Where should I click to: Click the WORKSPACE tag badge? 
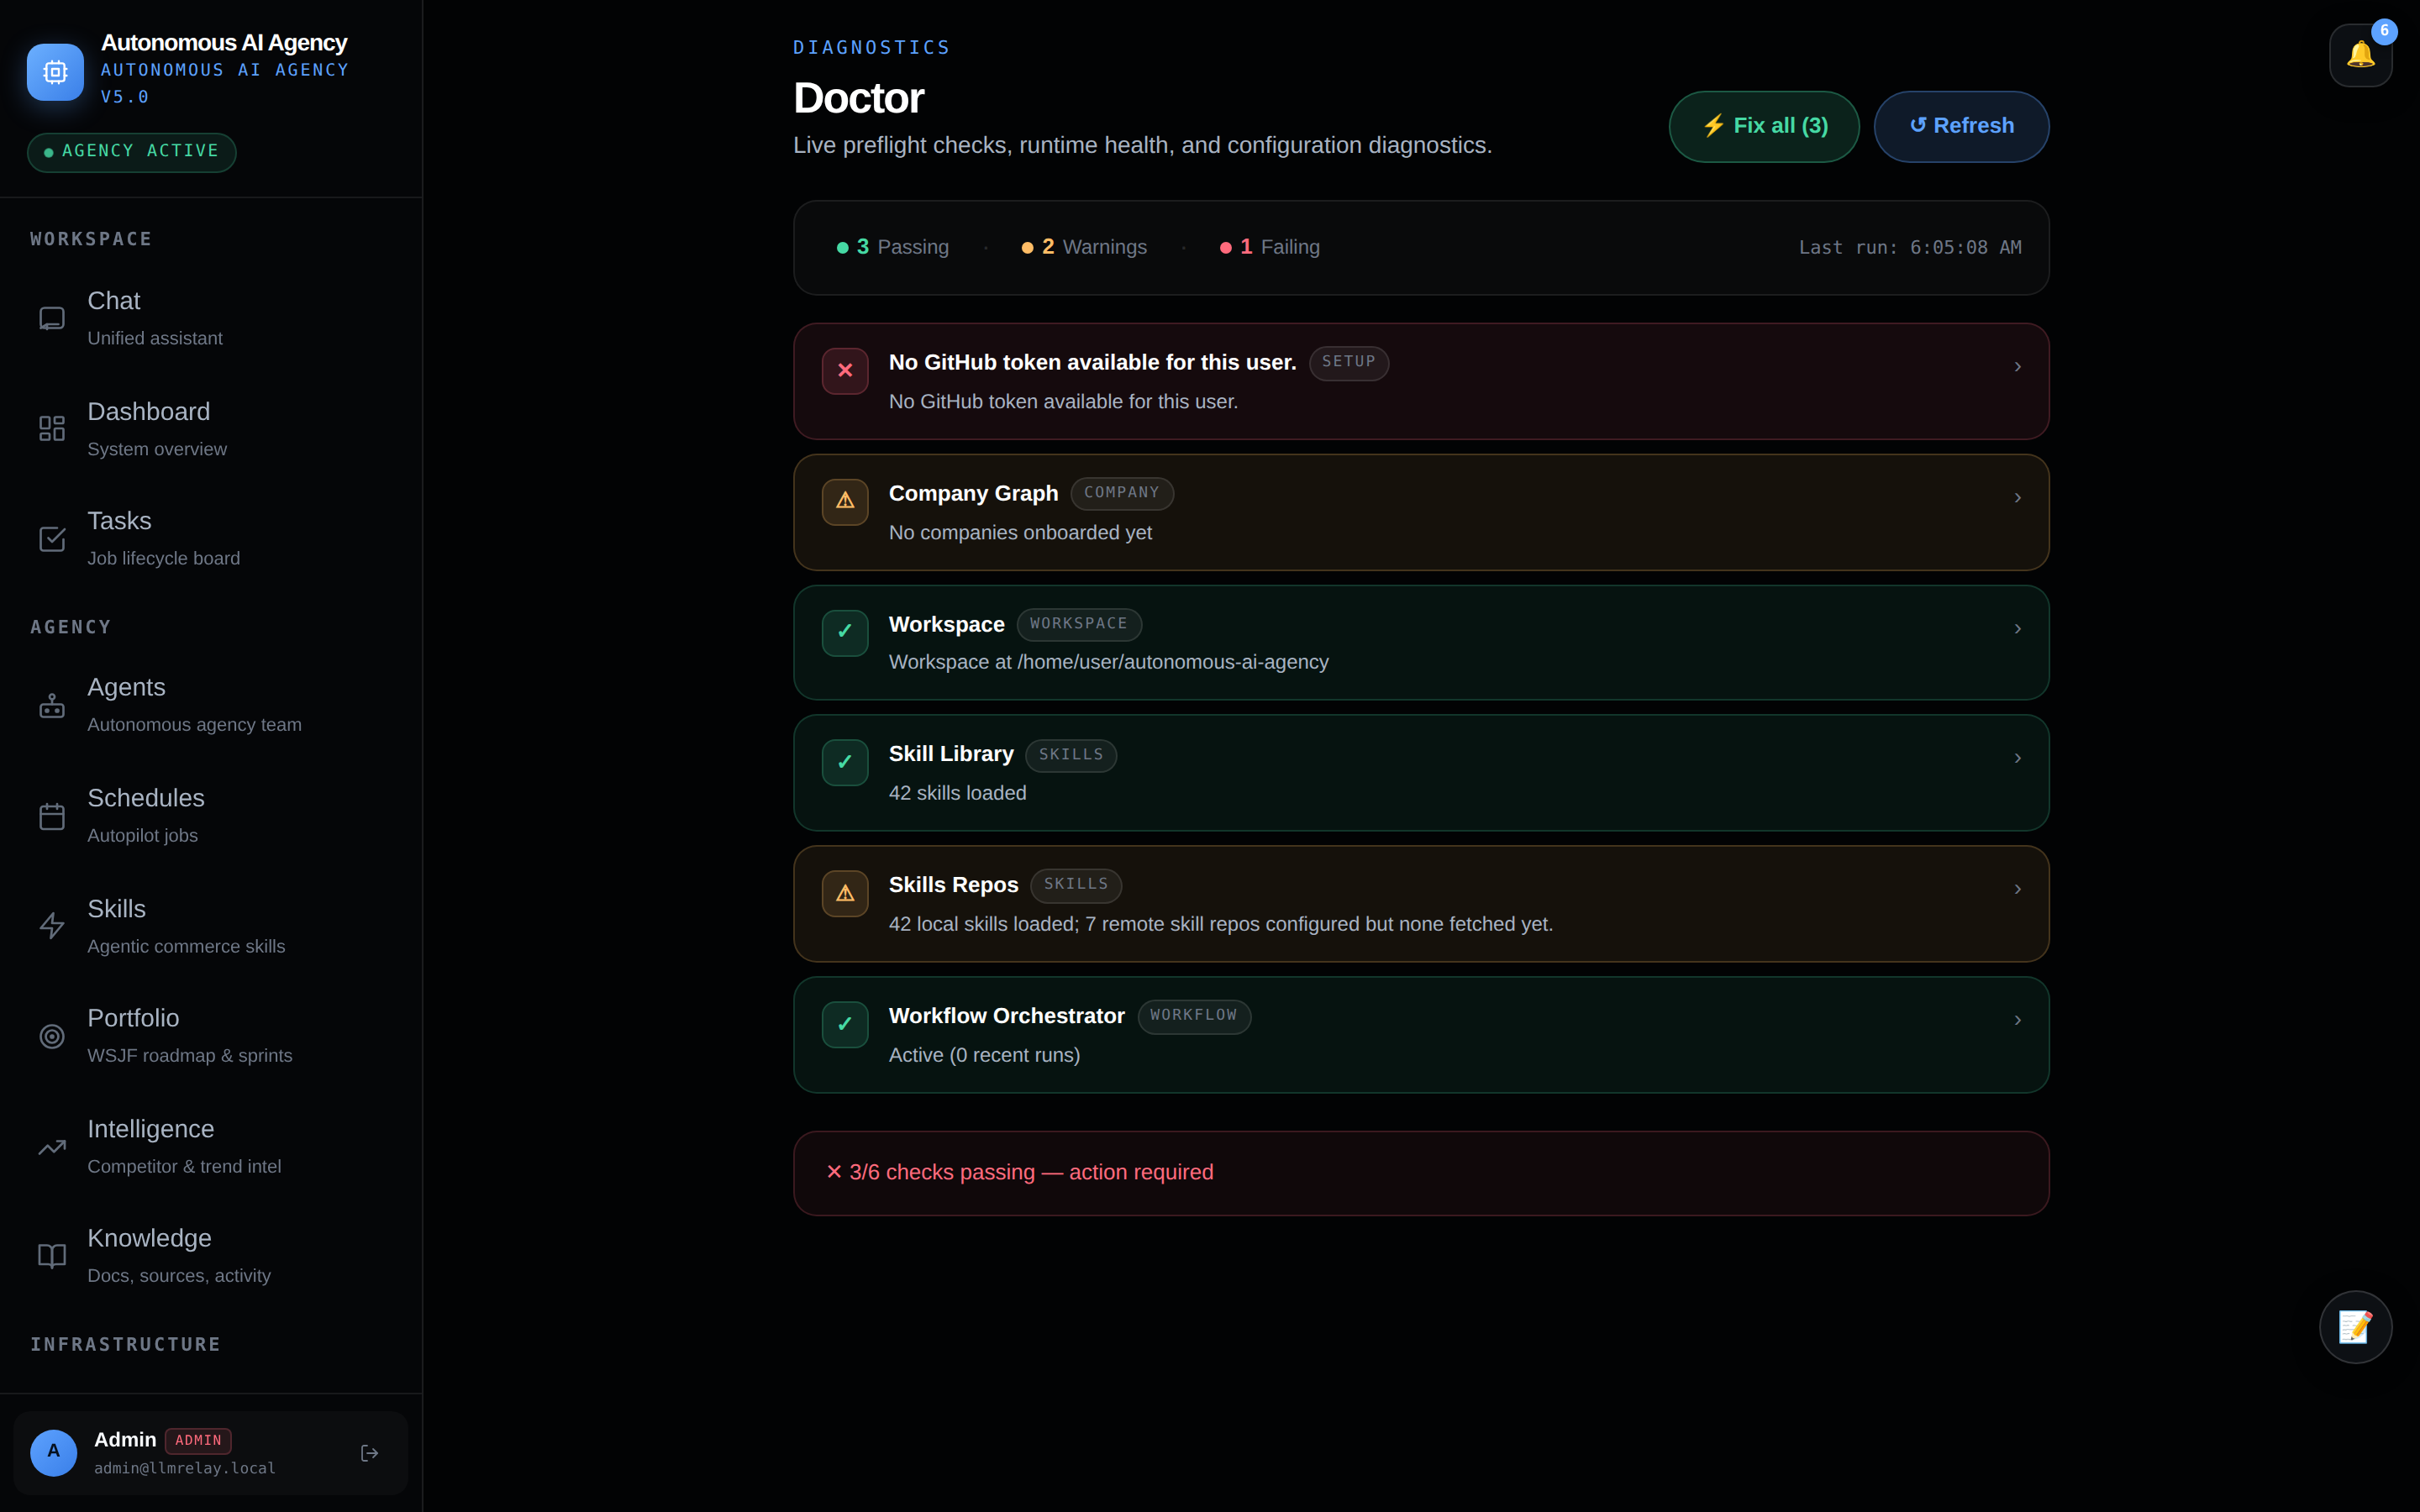[x=1079, y=625]
